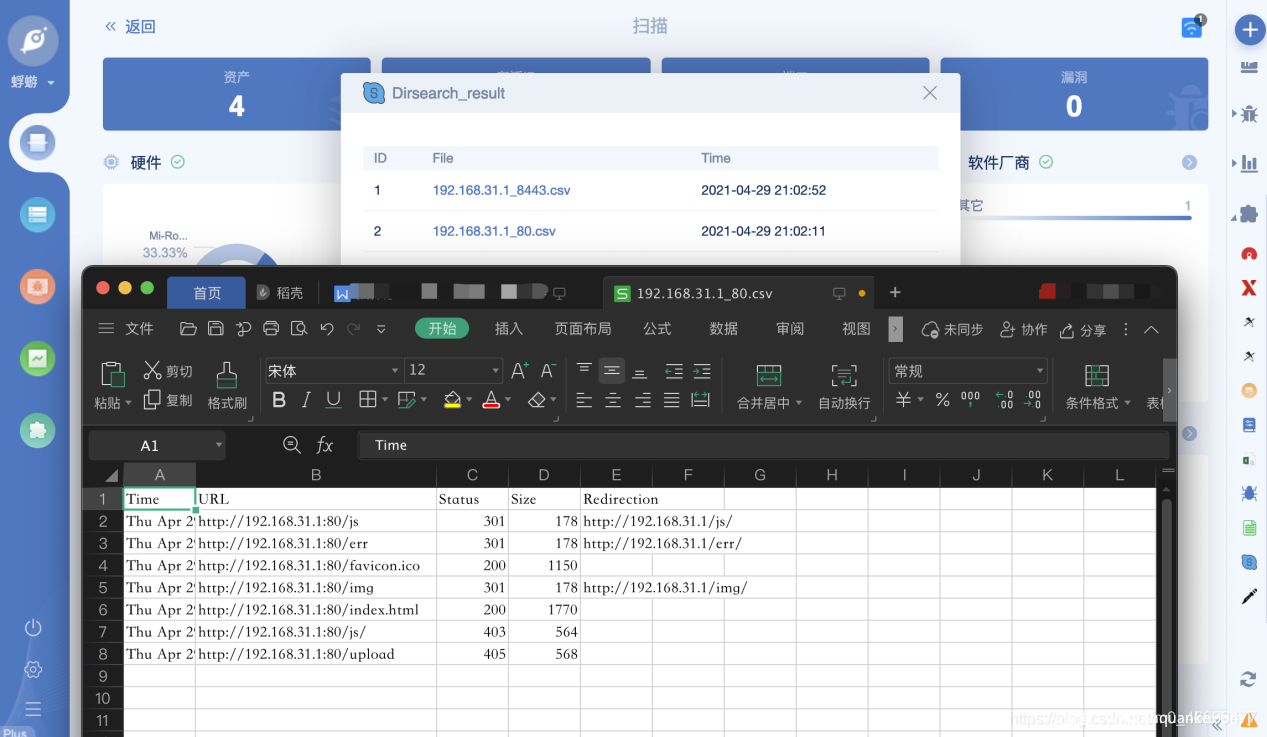Expand the cell name box dropdown

219,446
